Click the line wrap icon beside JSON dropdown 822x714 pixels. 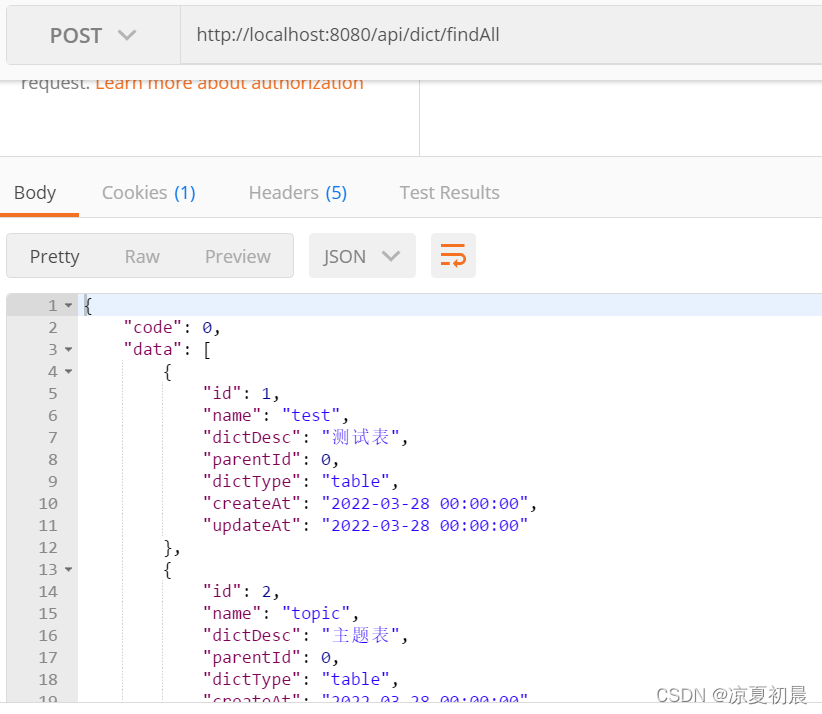[x=453, y=256]
